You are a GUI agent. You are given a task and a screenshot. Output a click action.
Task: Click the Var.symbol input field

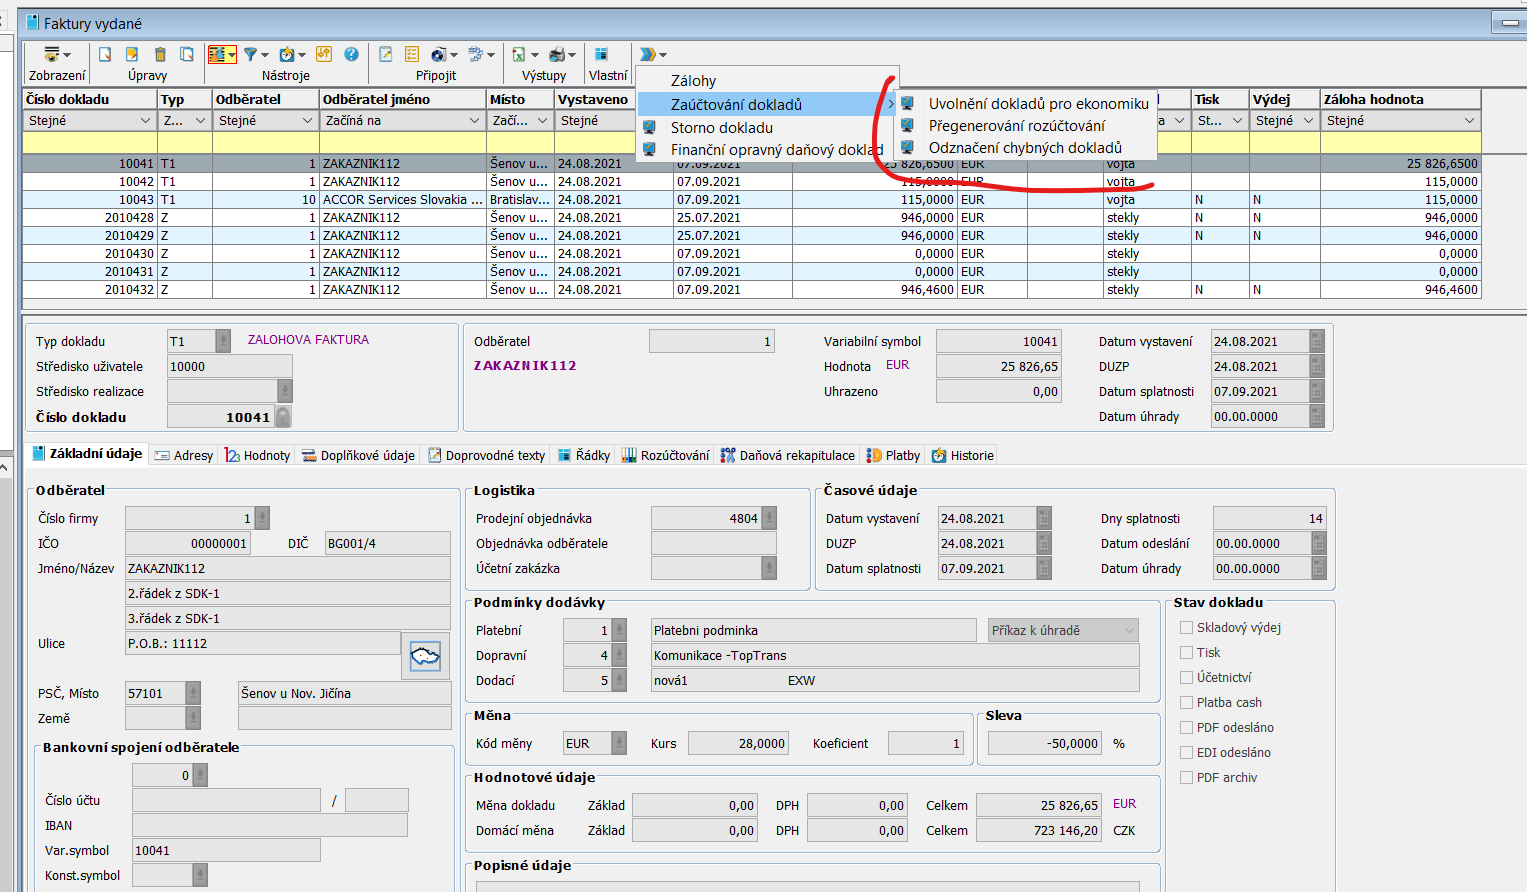[x=225, y=850]
